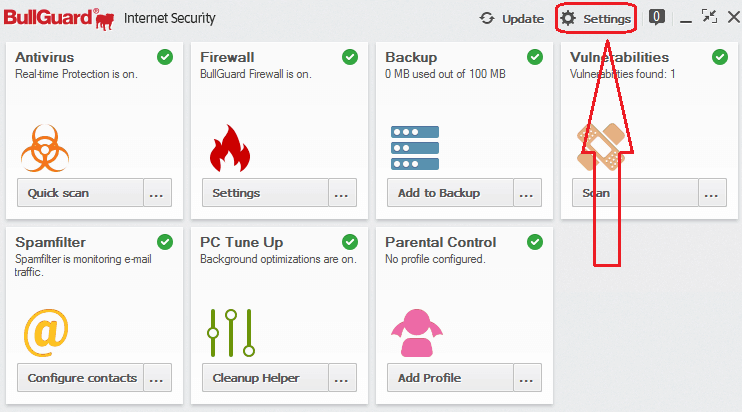Click the Backup green status checkmark
The width and height of the screenshot is (742, 412).
pos(535,57)
